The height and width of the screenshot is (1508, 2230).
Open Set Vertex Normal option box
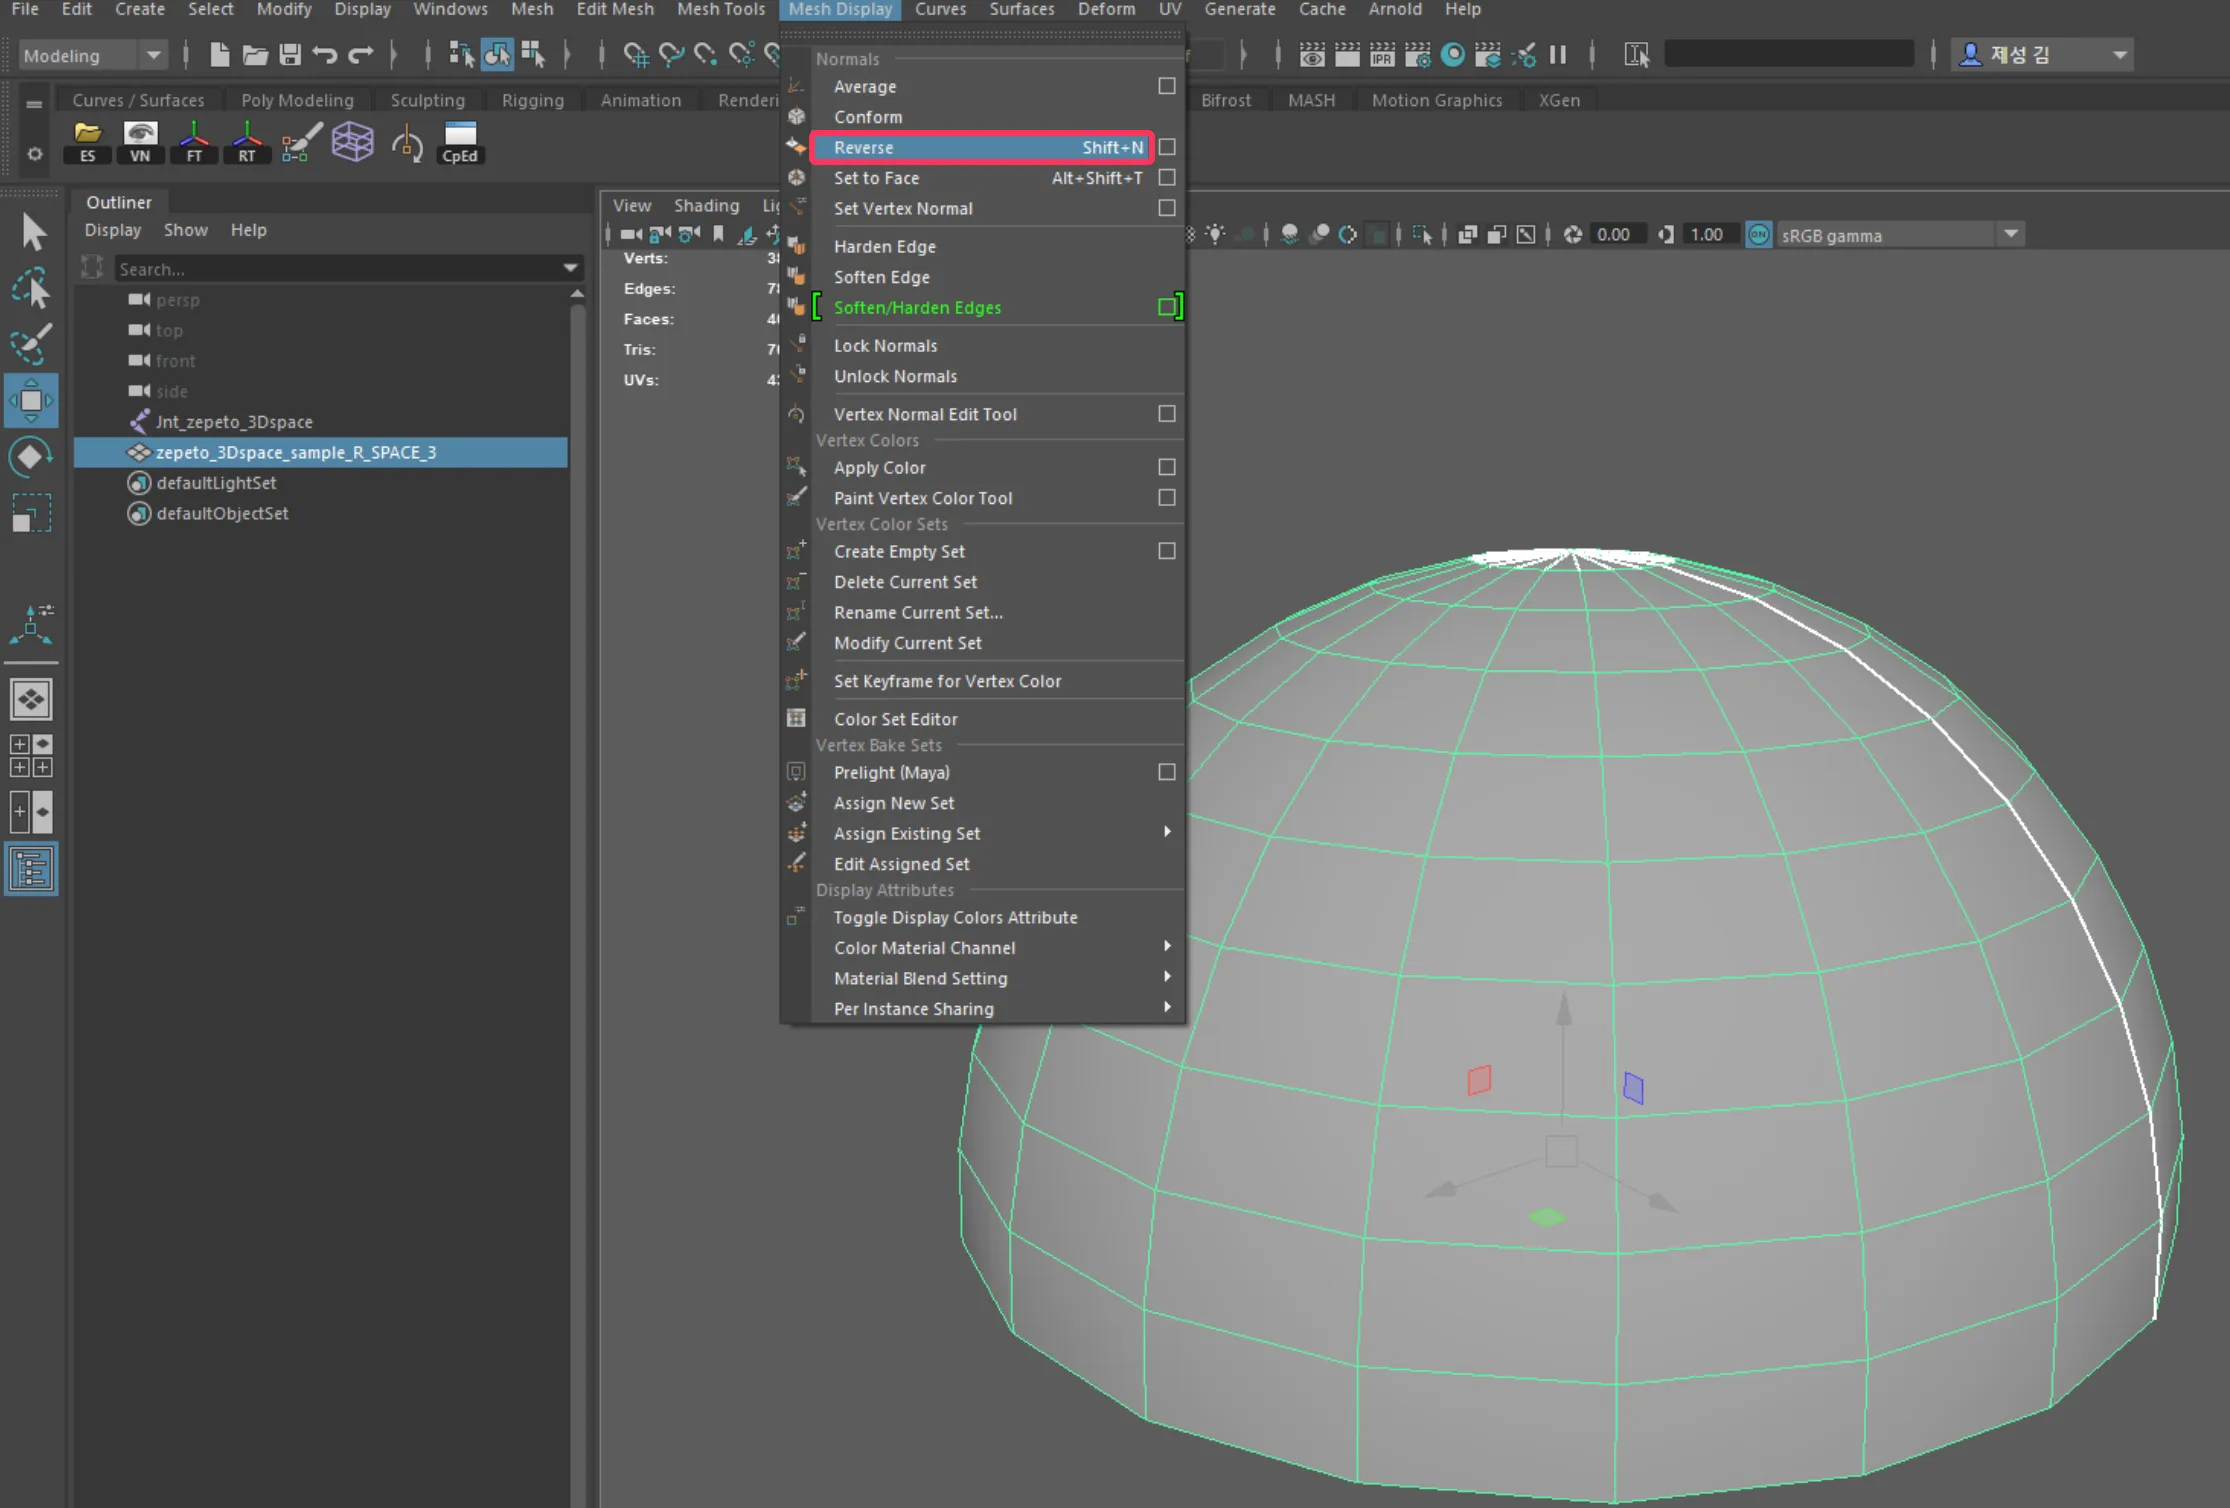(x=1166, y=208)
